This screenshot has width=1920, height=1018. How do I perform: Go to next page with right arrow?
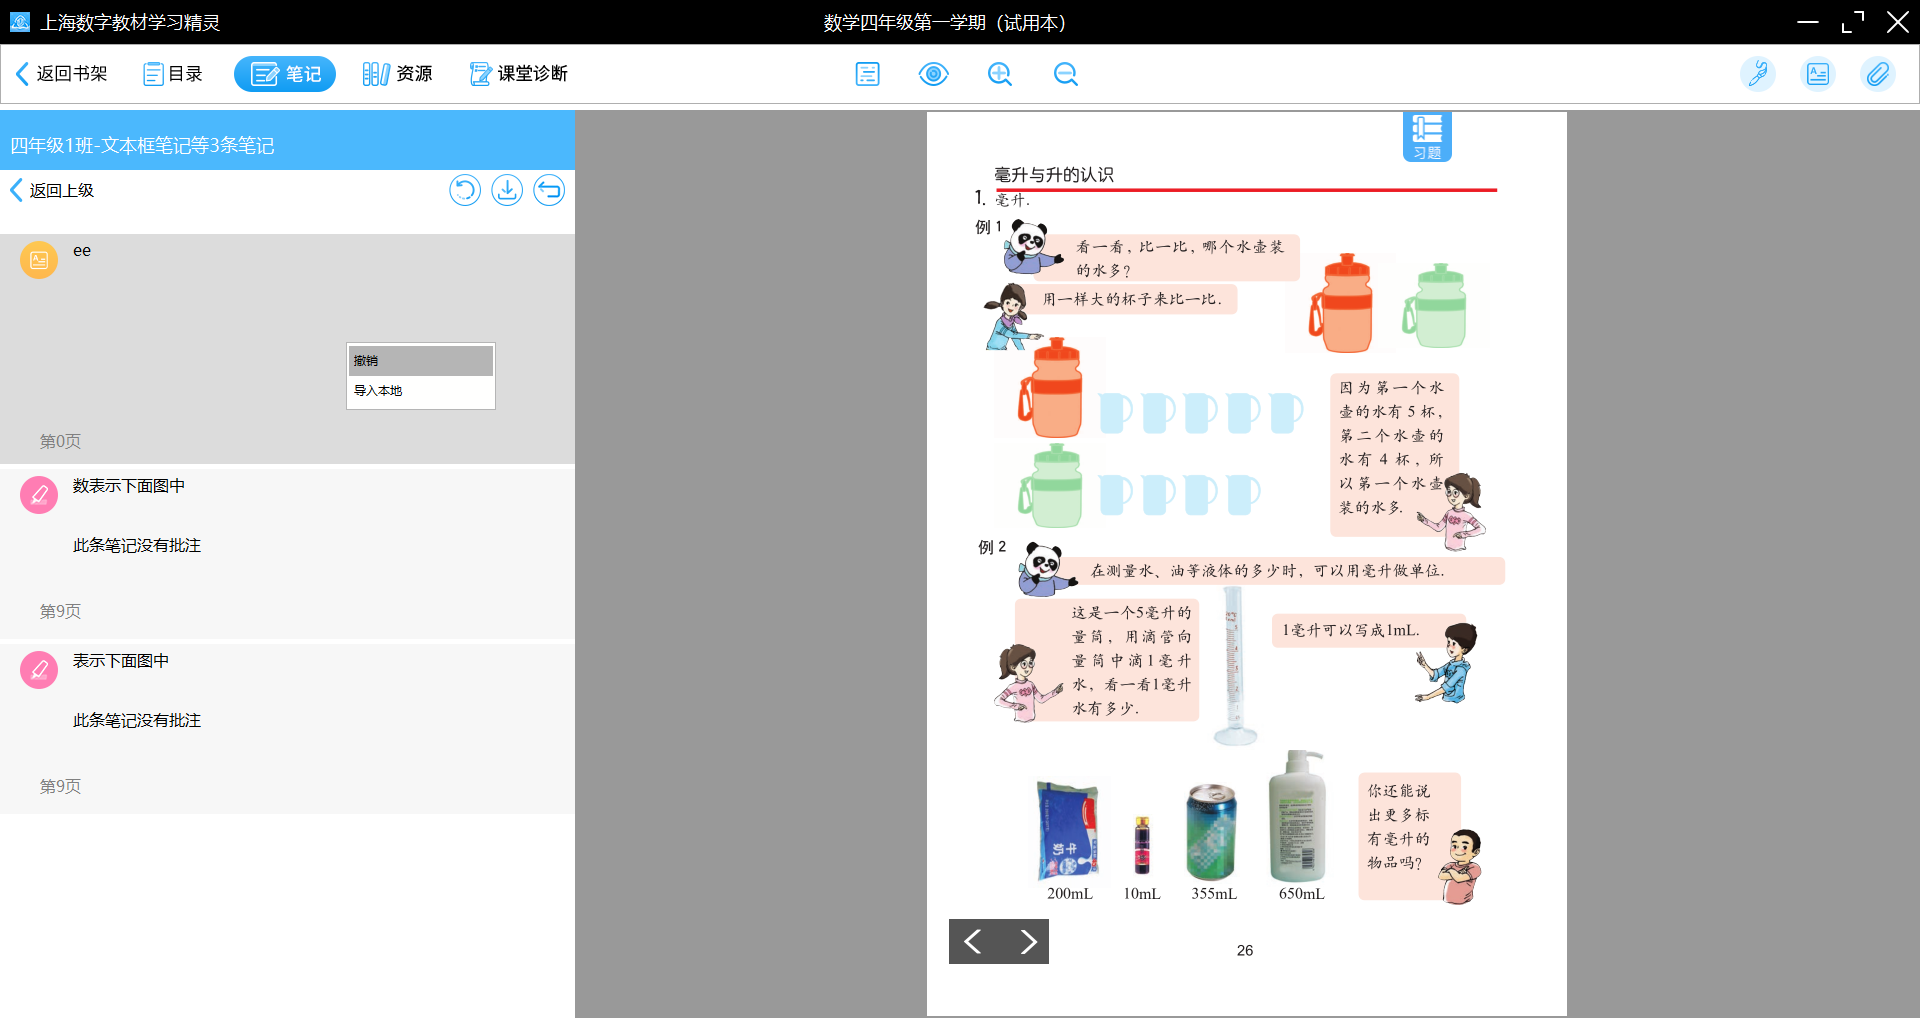(1027, 941)
